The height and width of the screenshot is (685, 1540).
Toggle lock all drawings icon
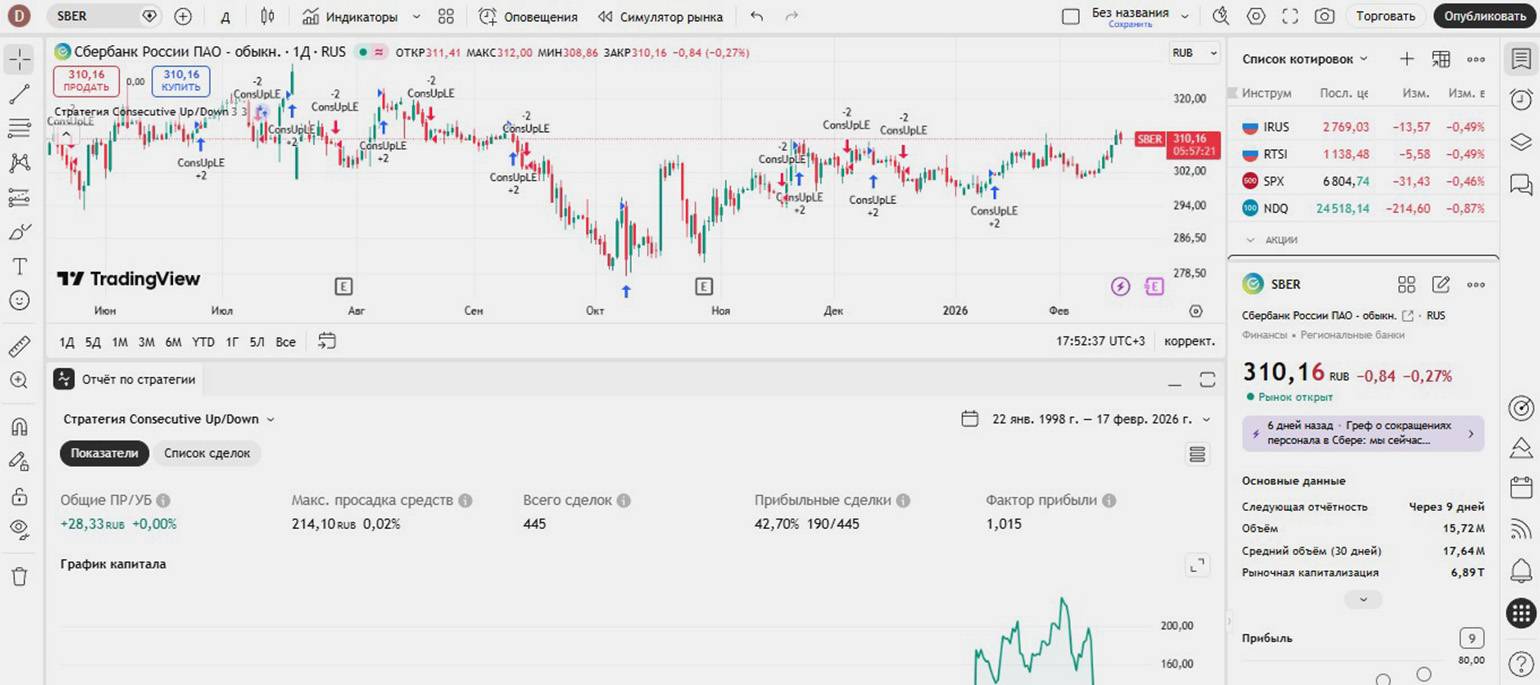[x=19, y=496]
